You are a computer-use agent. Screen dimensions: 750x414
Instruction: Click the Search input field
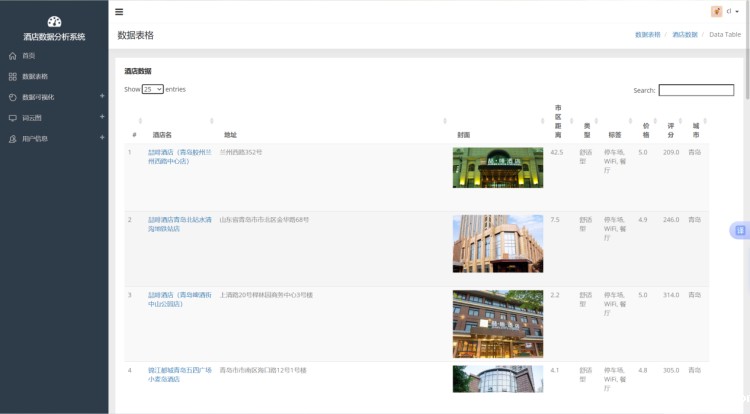pyautogui.click(x=696, y=90)
